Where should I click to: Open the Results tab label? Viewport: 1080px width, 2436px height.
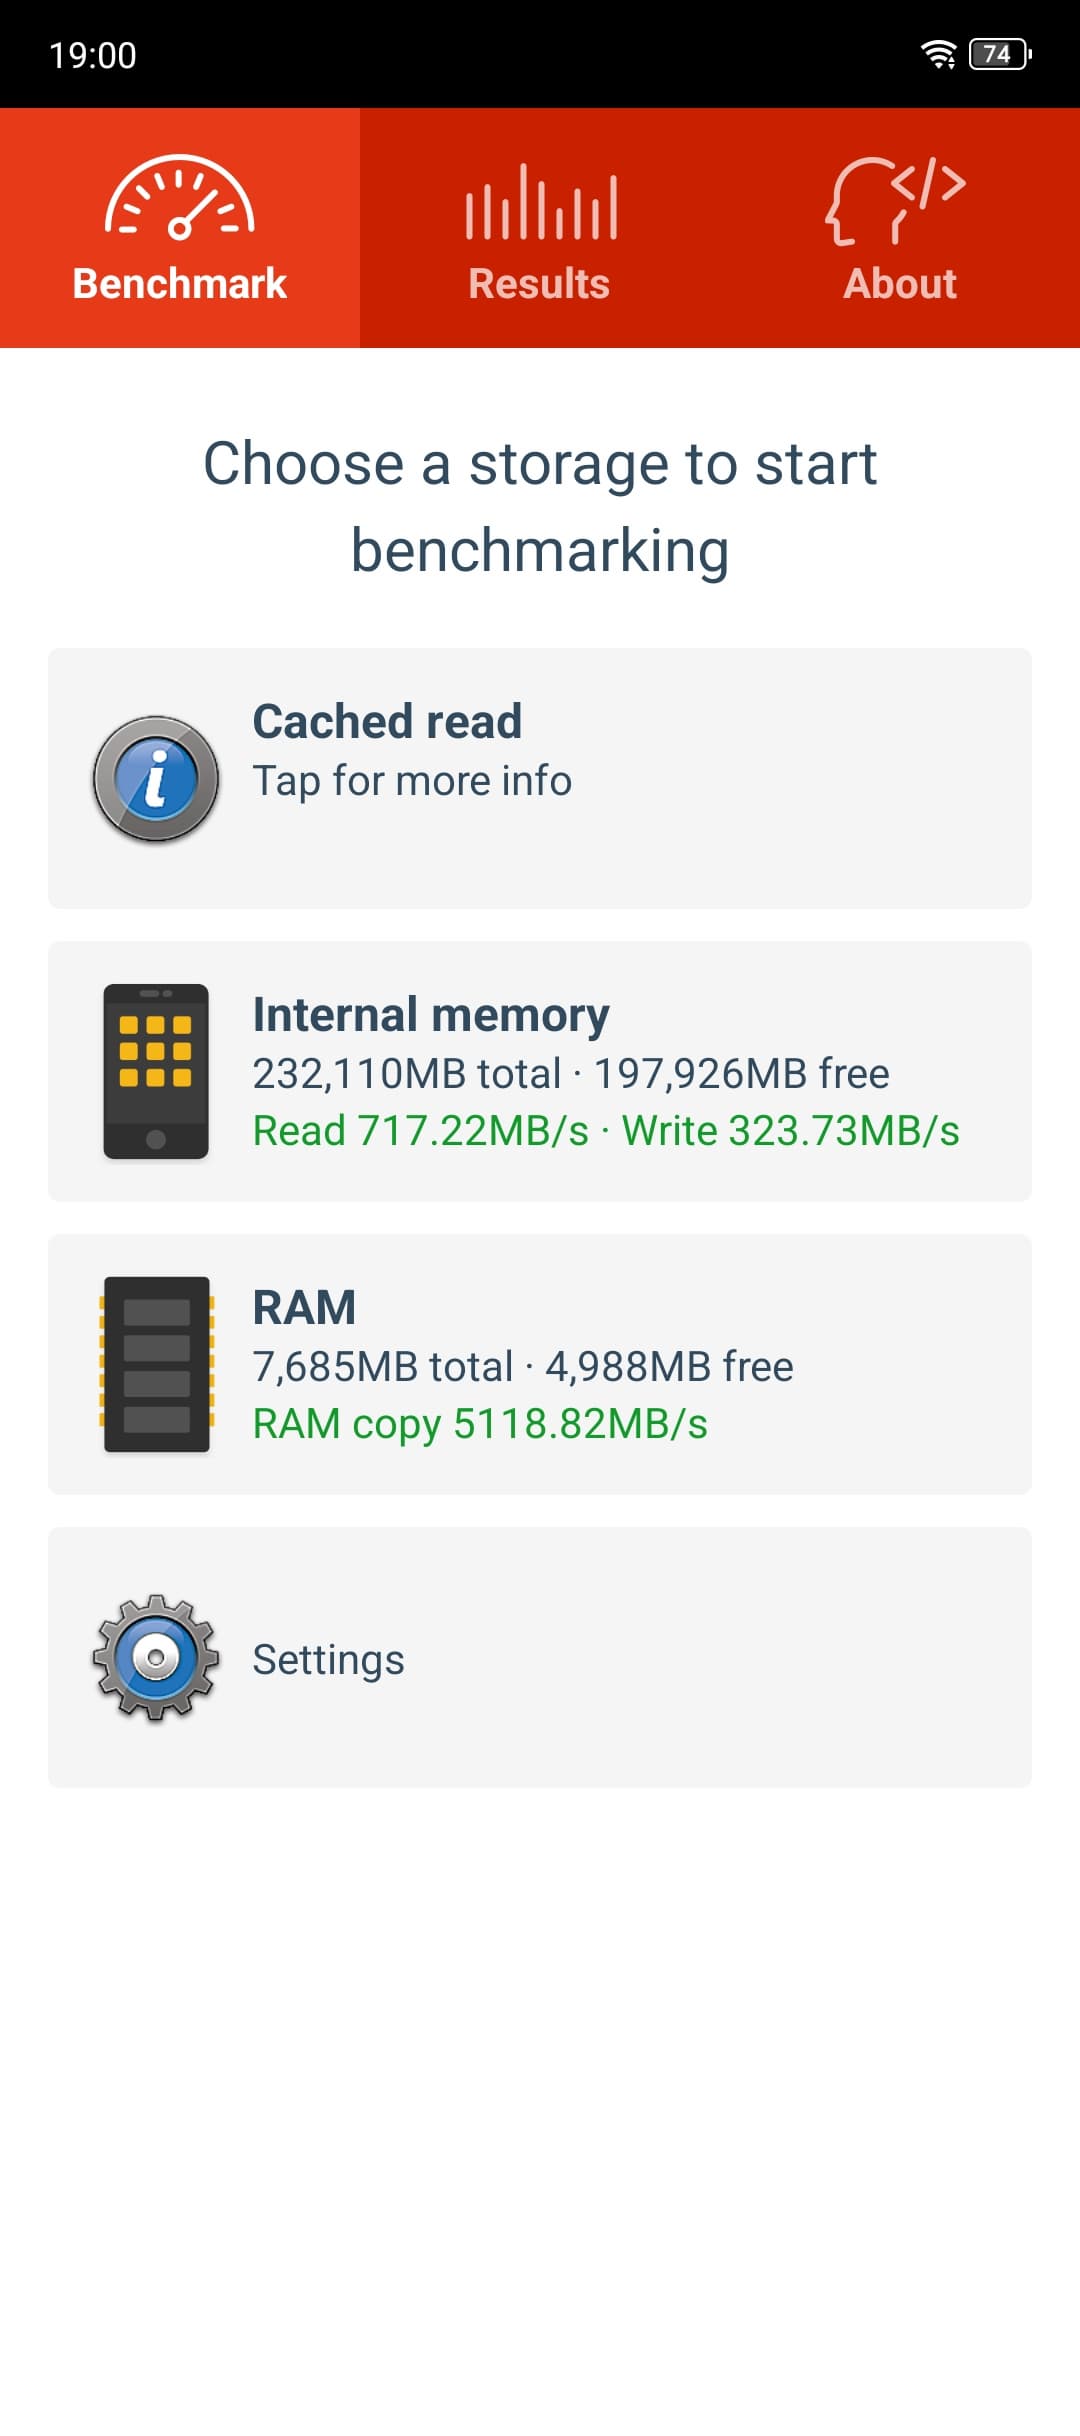(540, 284)
